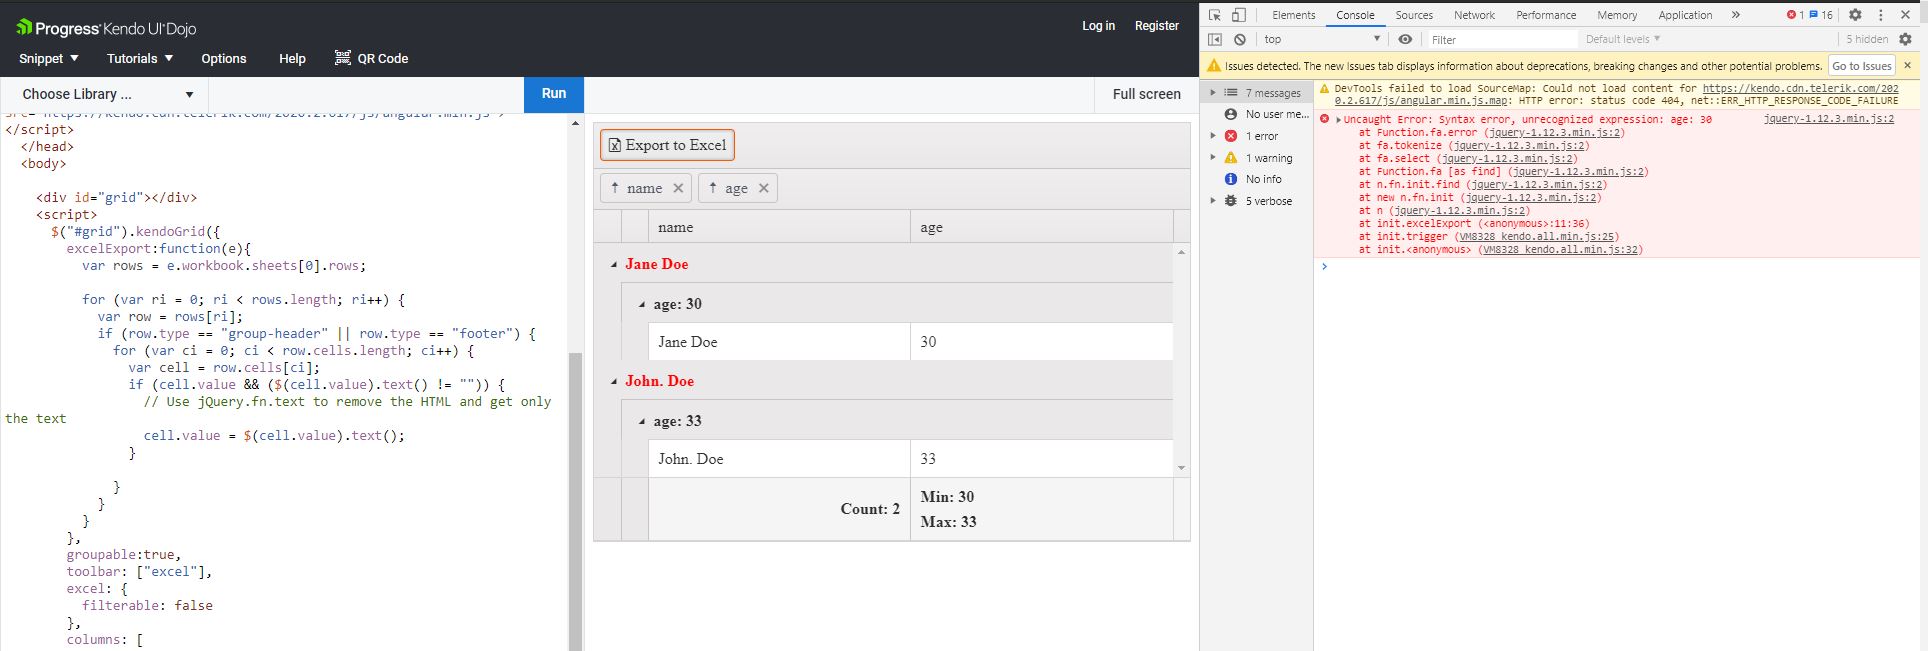
Task: Click the red error count badge
Action: (1795, 15)
